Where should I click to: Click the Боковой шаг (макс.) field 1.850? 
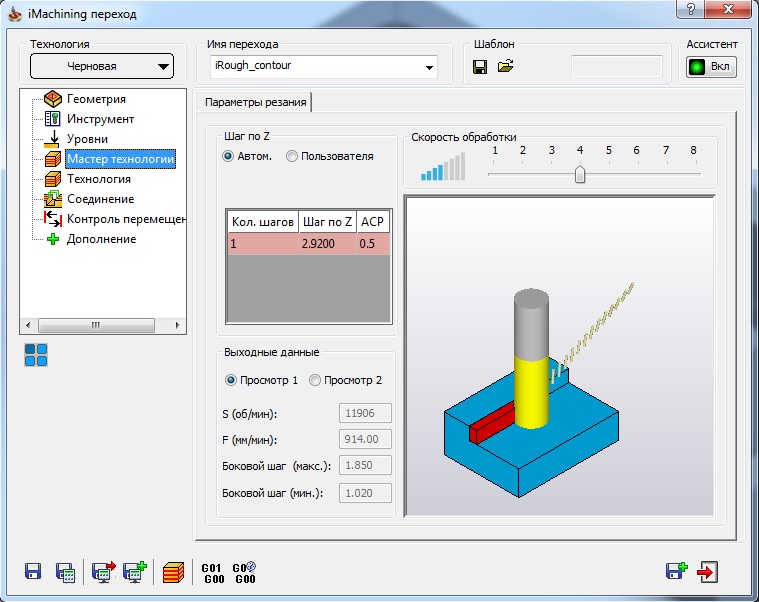tap(365, 466)
